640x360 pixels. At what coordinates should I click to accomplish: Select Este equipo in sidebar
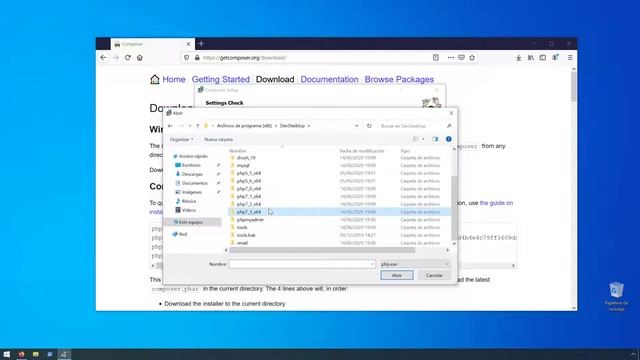tap(191, 222)
